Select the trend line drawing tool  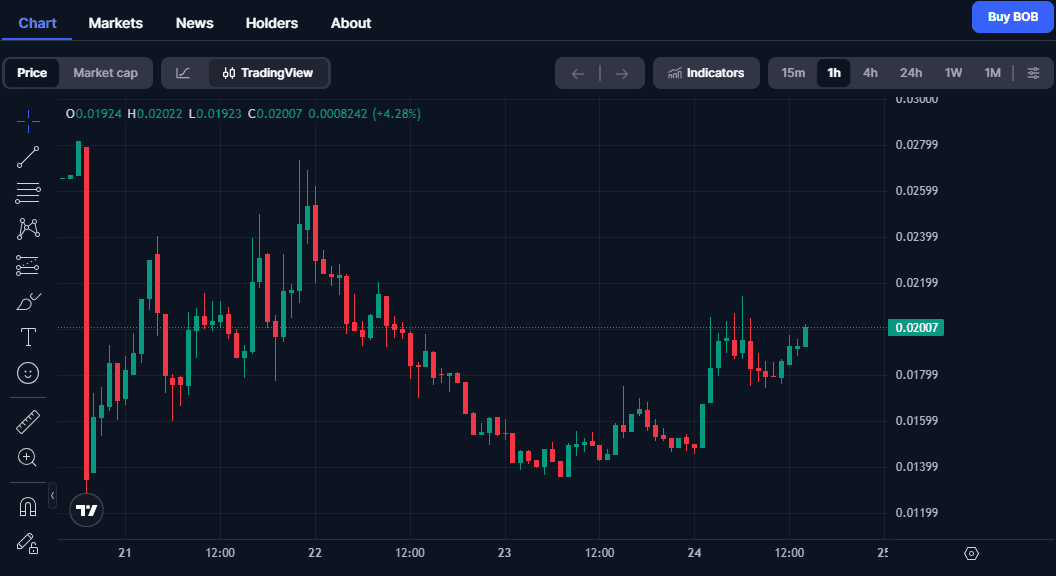[27, 157]
